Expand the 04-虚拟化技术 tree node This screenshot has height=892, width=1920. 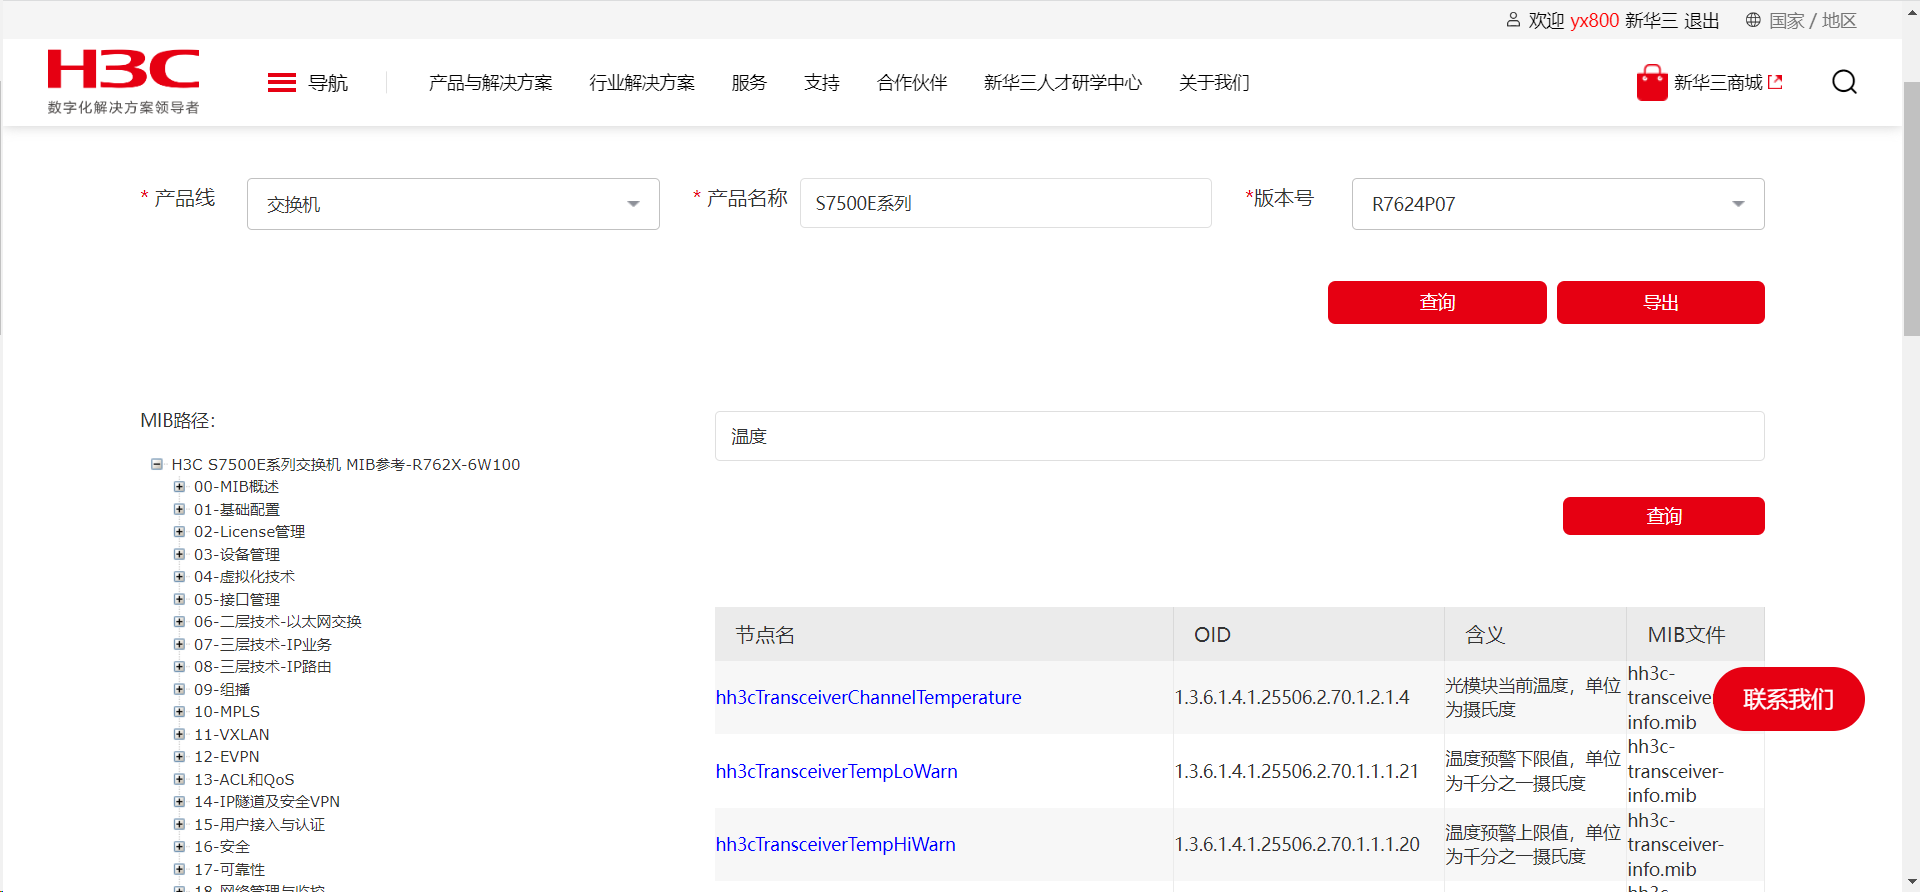click(179, 577)
